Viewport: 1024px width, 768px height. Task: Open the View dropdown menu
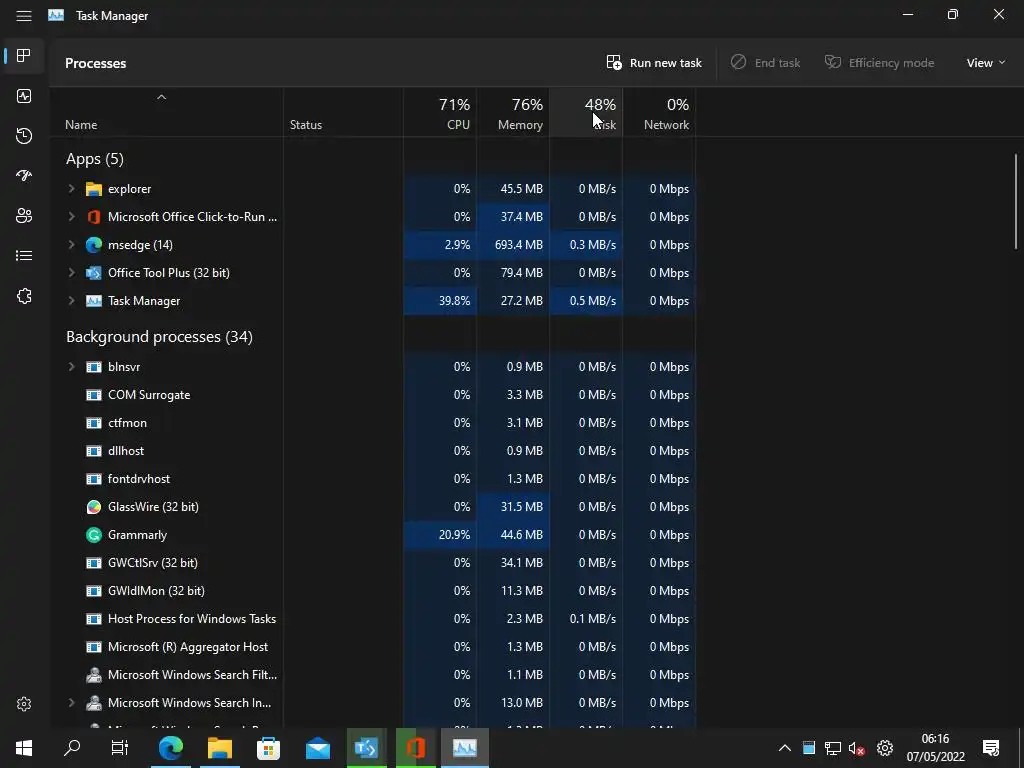985,63
